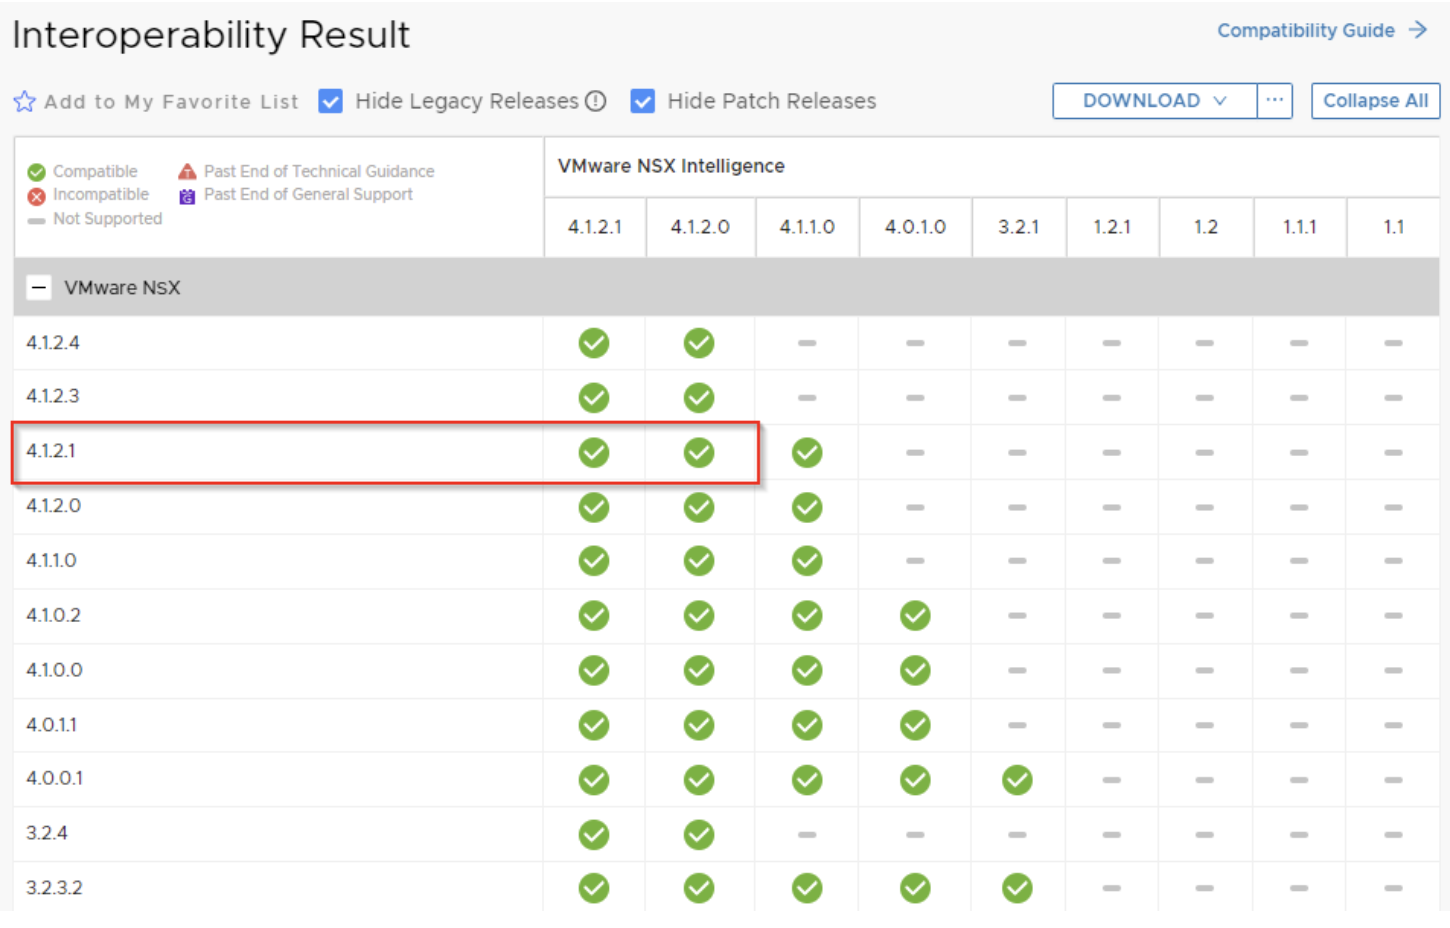1450x928 pixels.
Task: Open the three-dots more options button
Action: coord(1274,101)
